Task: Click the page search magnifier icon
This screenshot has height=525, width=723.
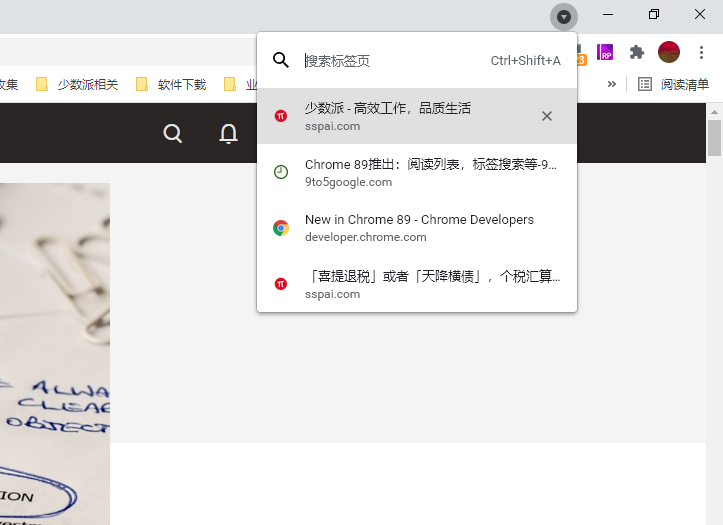Action: click(173, 134)
